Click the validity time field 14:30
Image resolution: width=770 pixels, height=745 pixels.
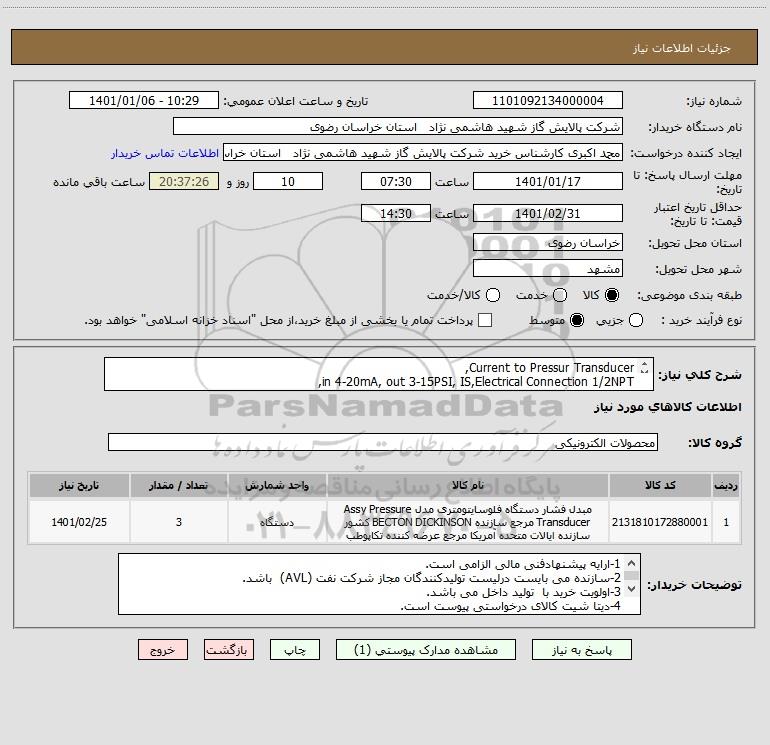396,213
